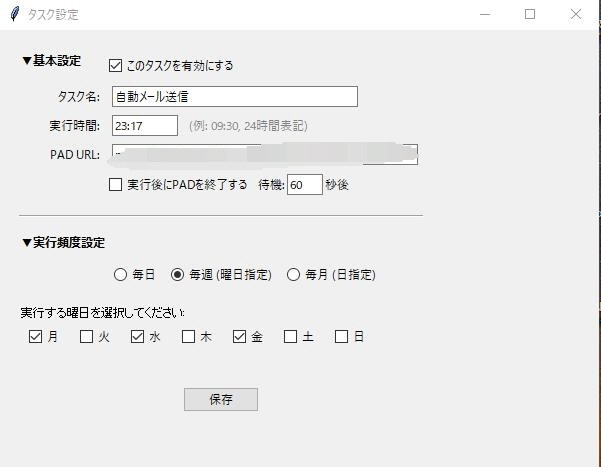Click the タスク名 input field
The height and width of the screenshot is (467, 601).
click(x=235, y=97)
